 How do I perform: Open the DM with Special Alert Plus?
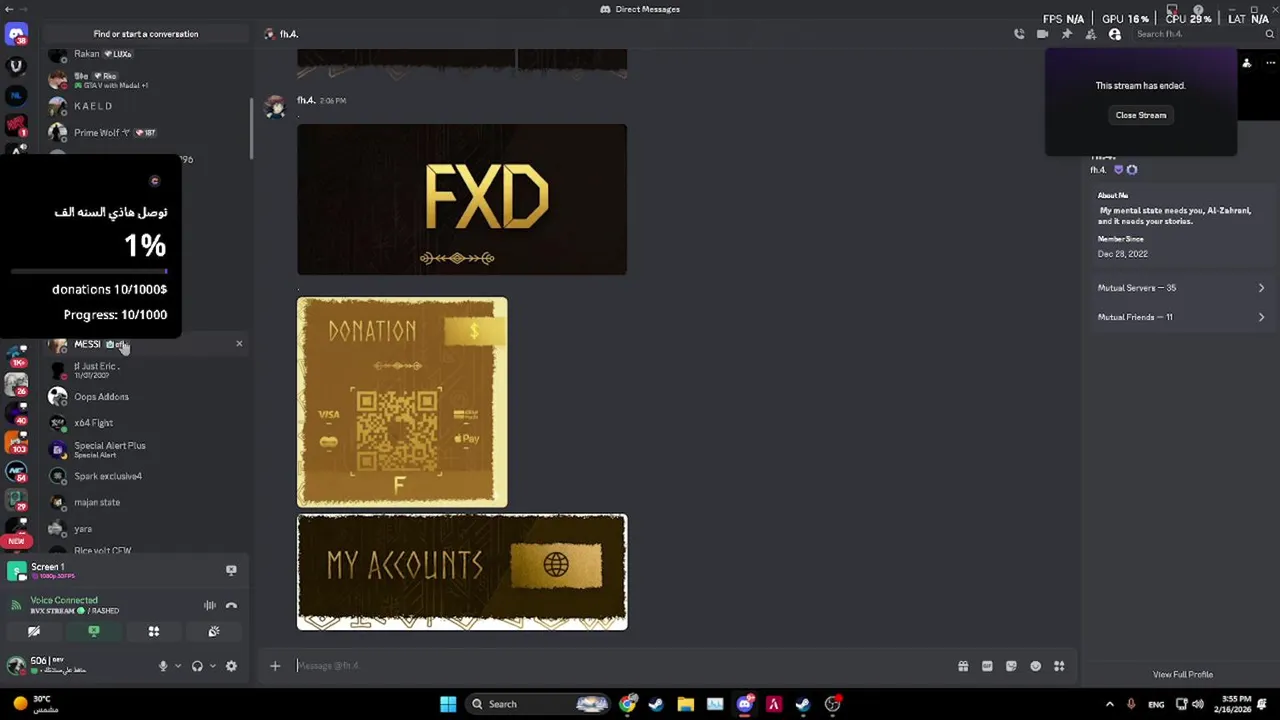pos(145,450)
